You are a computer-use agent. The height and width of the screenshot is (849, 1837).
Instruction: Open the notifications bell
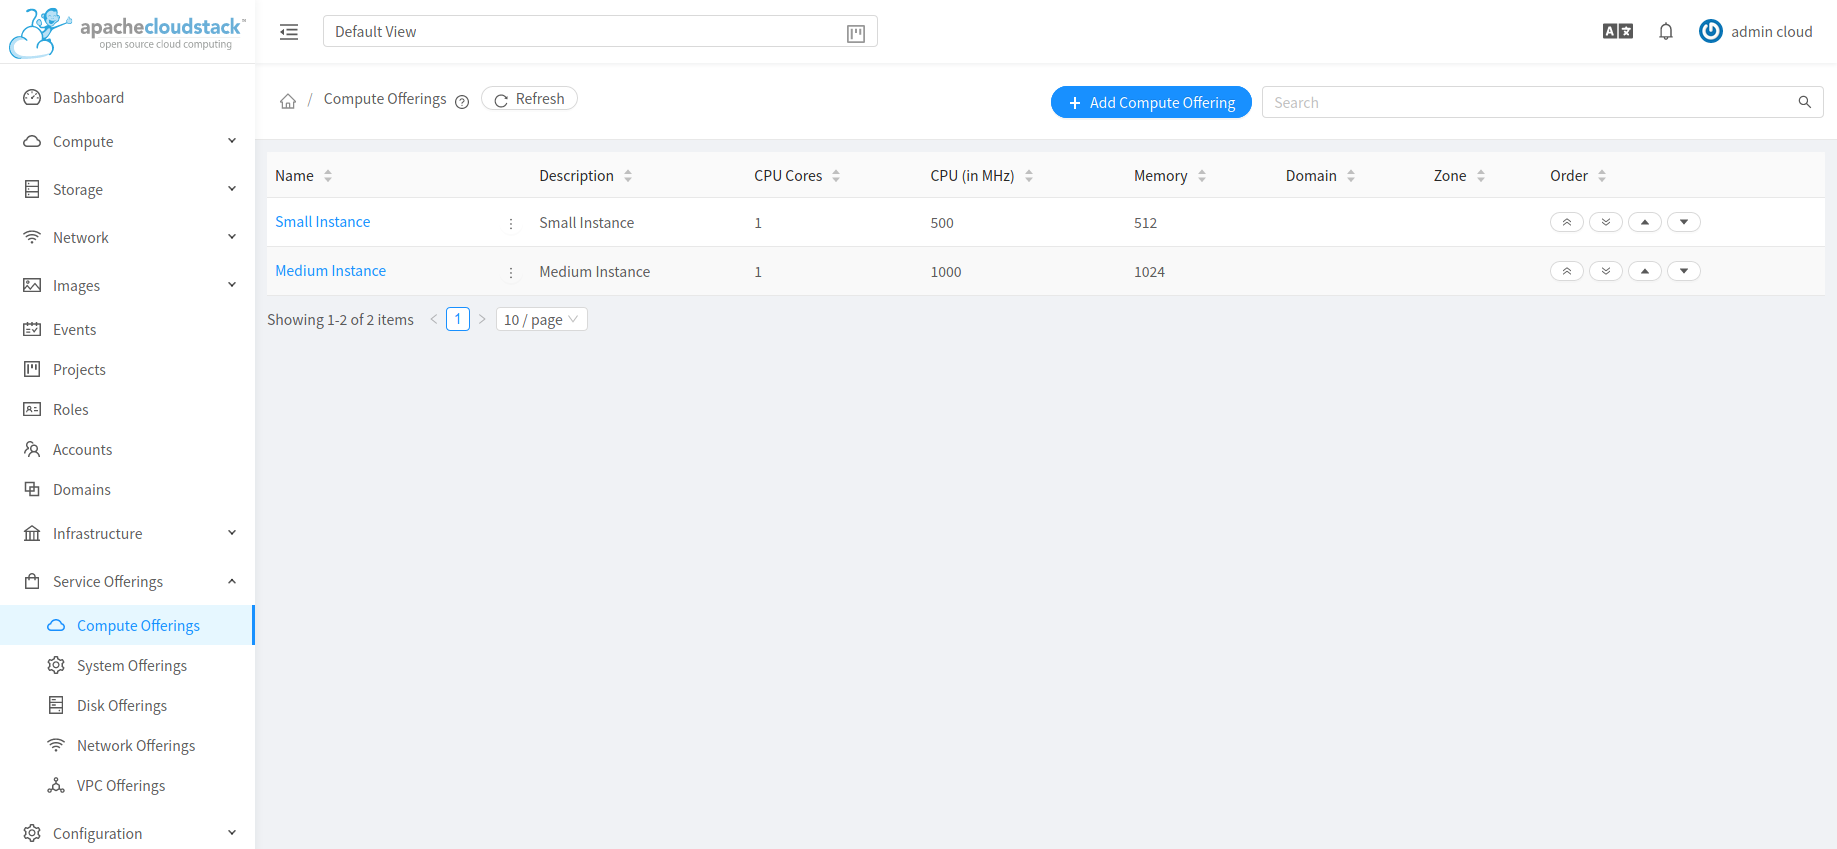pos(1665,32)
